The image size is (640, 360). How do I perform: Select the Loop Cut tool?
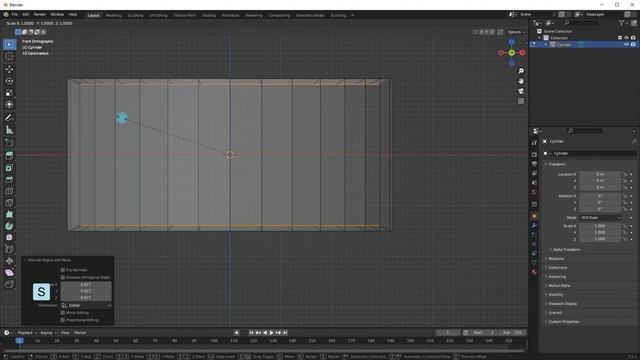point(9,191)
